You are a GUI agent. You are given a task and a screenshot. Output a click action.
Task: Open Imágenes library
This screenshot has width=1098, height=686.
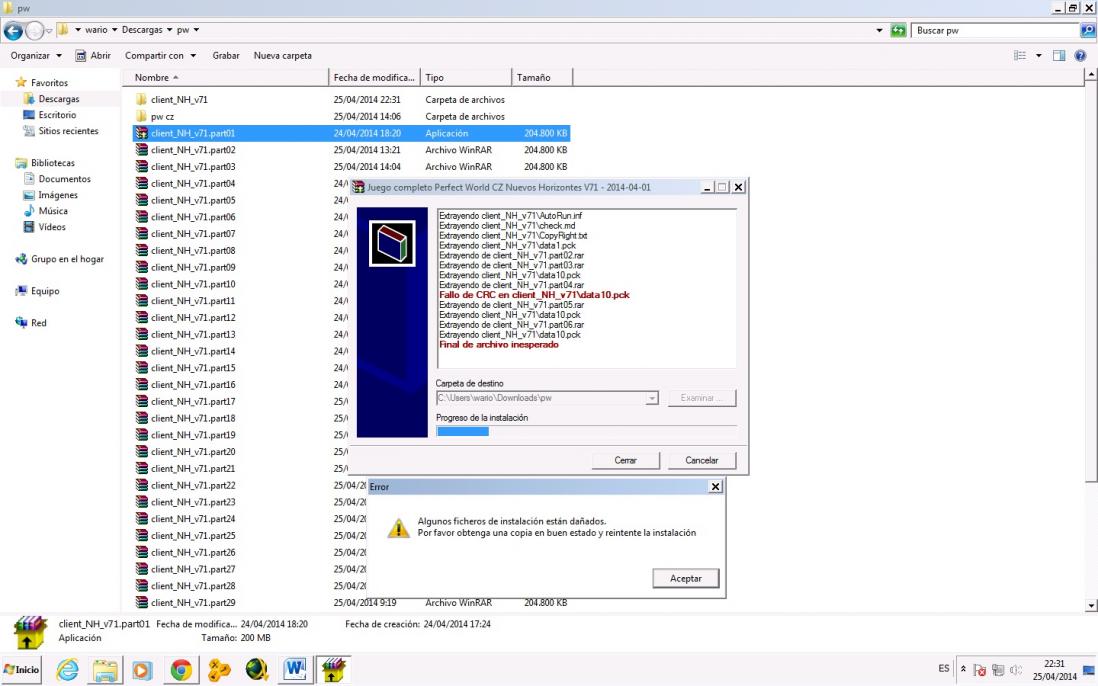click(57, 195)
